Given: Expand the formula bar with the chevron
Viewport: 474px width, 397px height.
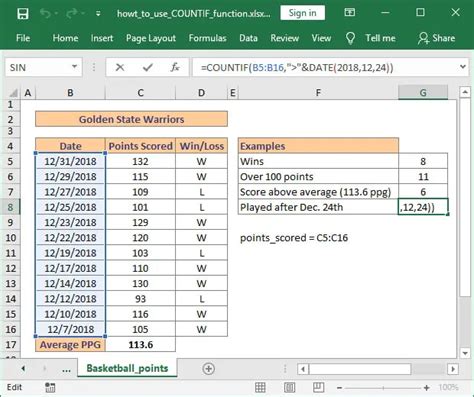Looking at the screenshot, I should pos(463,67).
